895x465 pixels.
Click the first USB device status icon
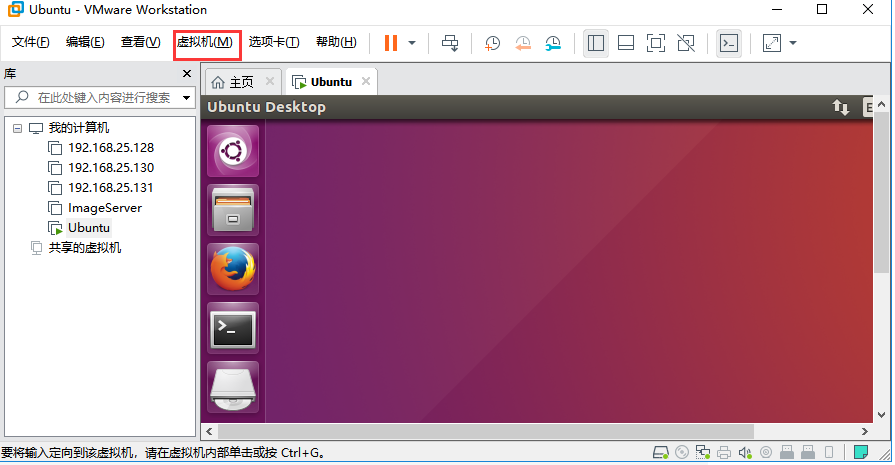tap(787, 453)
